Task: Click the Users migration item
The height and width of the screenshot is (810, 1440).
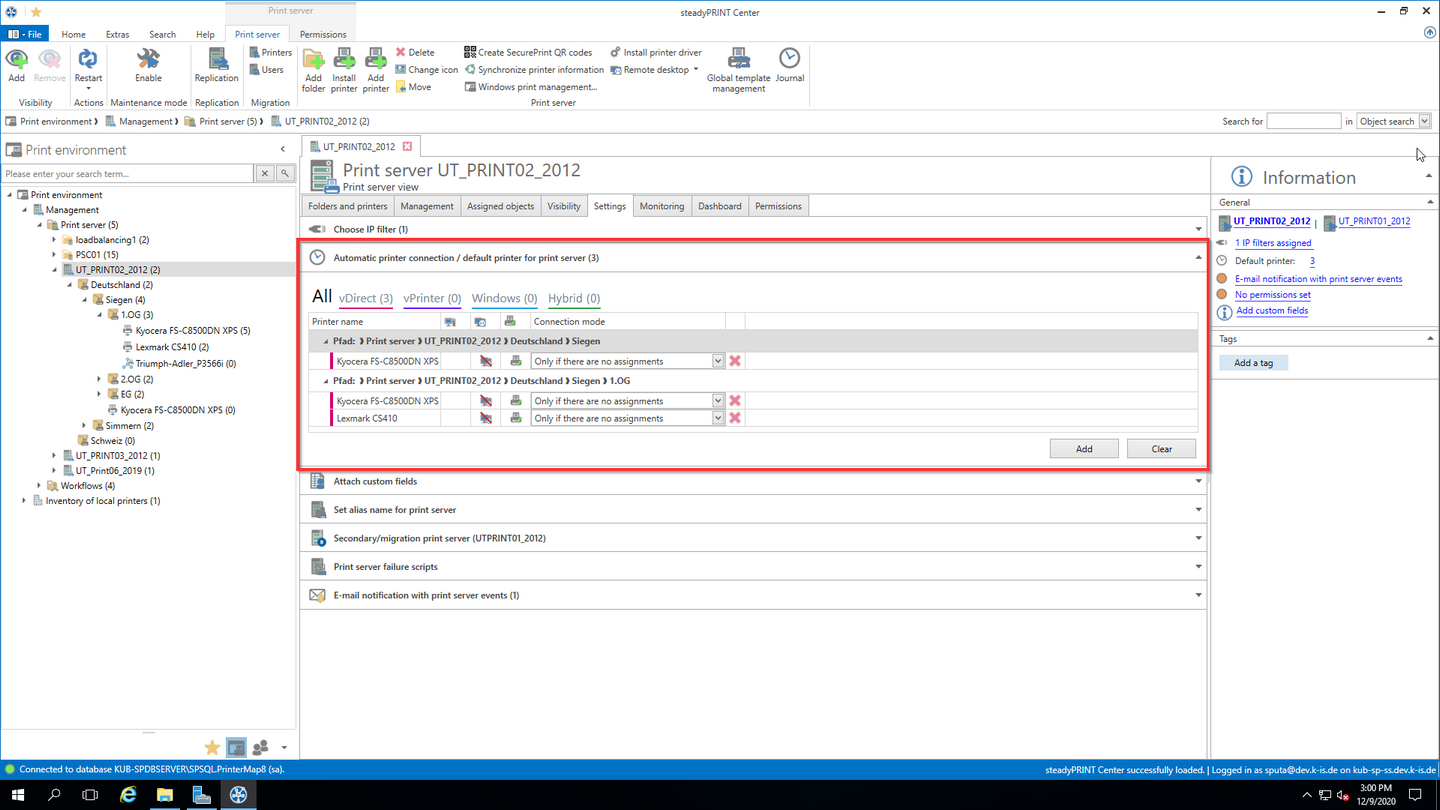Action: [x=267, y=70]
